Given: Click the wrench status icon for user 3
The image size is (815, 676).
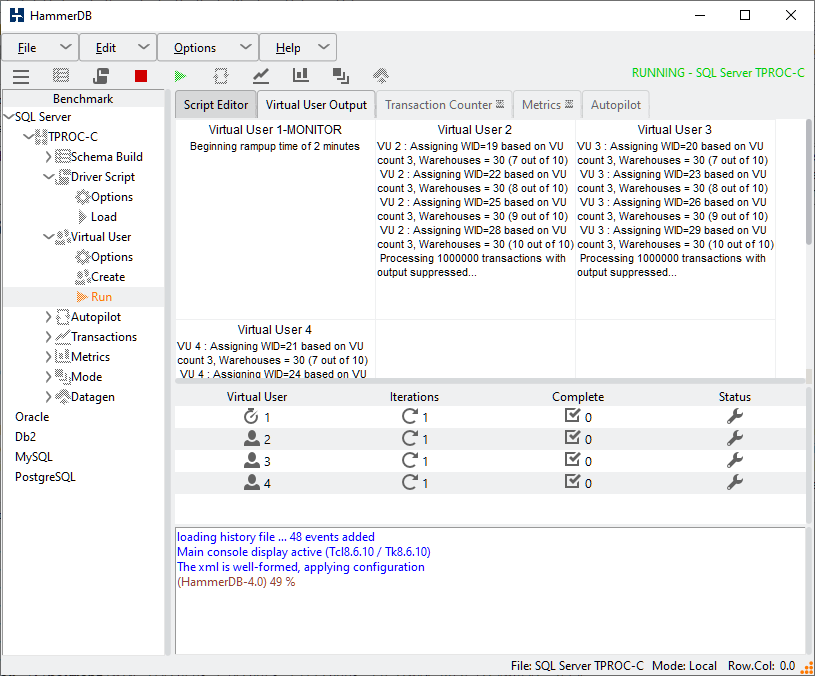Looking at the screenshot, I should (734, 460).
